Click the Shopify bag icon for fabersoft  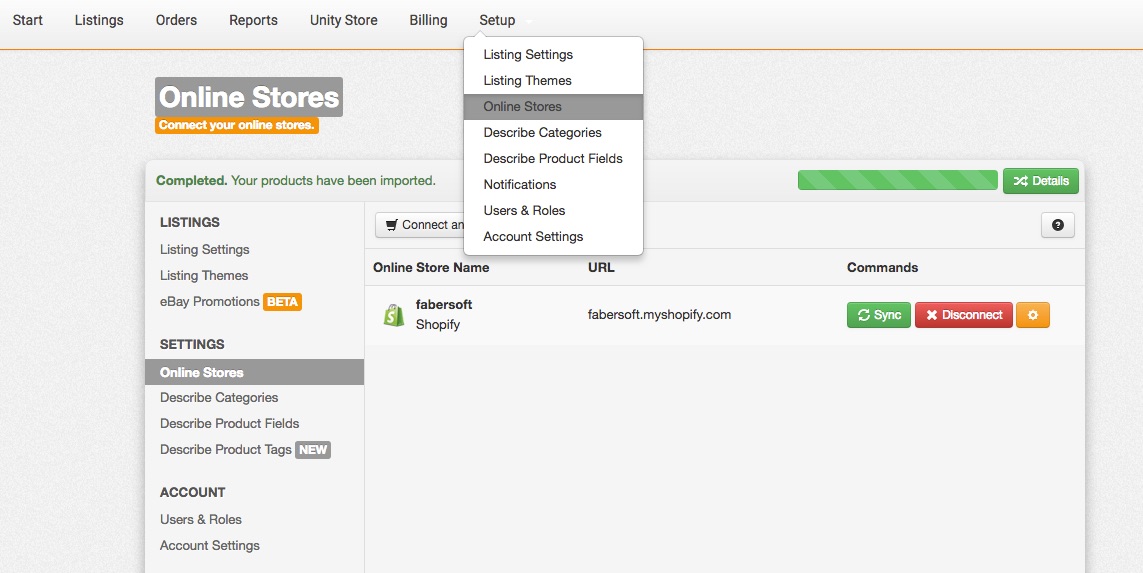pos(394,315)
